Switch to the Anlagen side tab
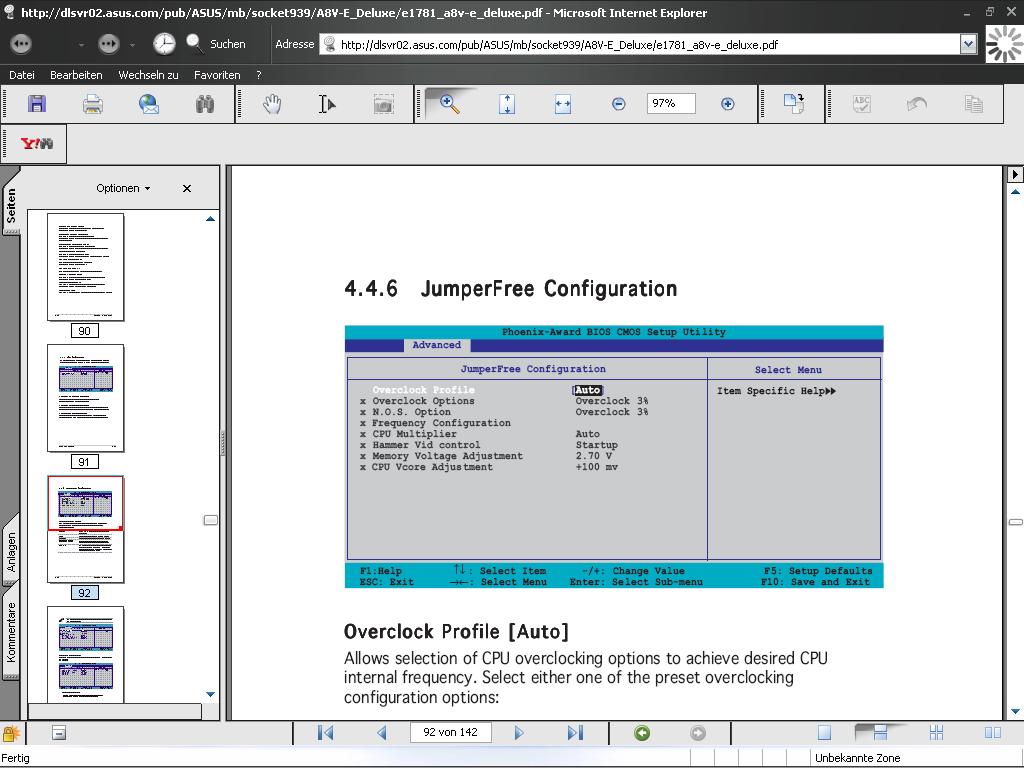 pyautogui.click(x=11, y=552)
